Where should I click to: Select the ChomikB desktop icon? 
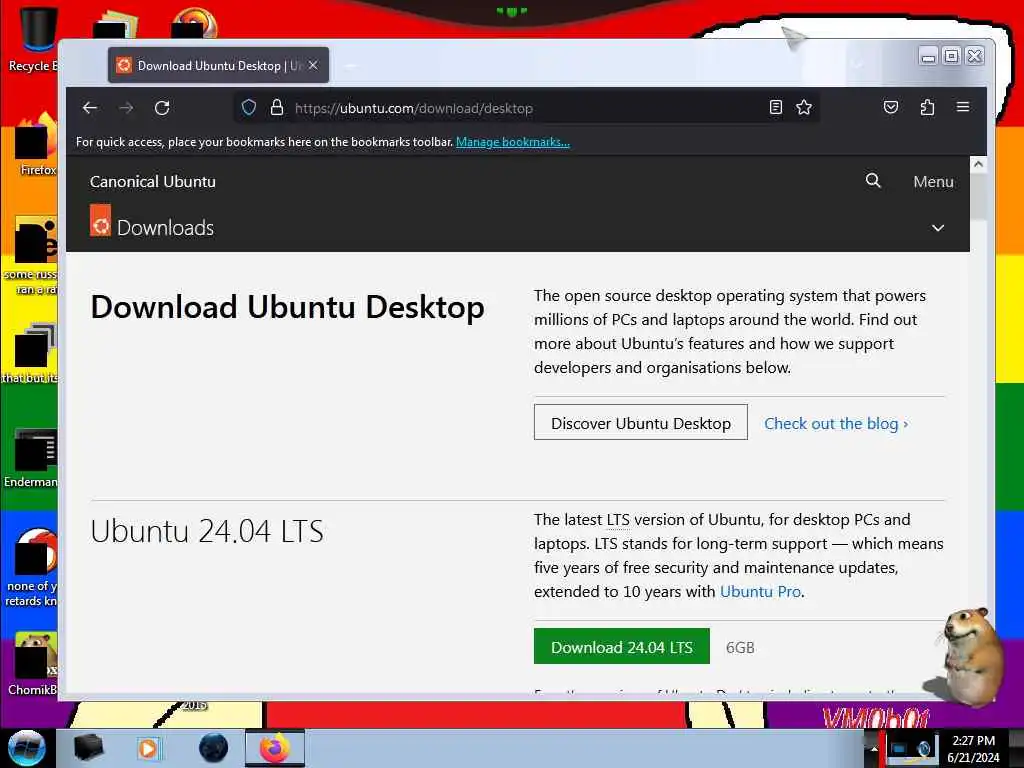point(33,664)
